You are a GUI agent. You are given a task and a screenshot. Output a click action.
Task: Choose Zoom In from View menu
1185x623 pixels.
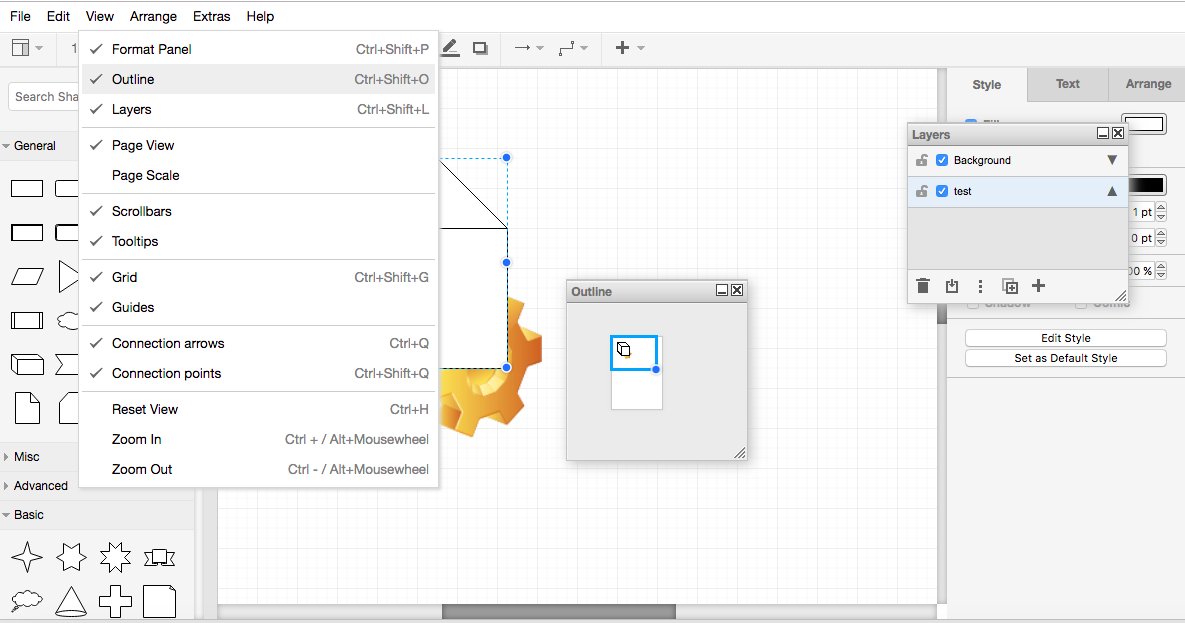[258, 439]
